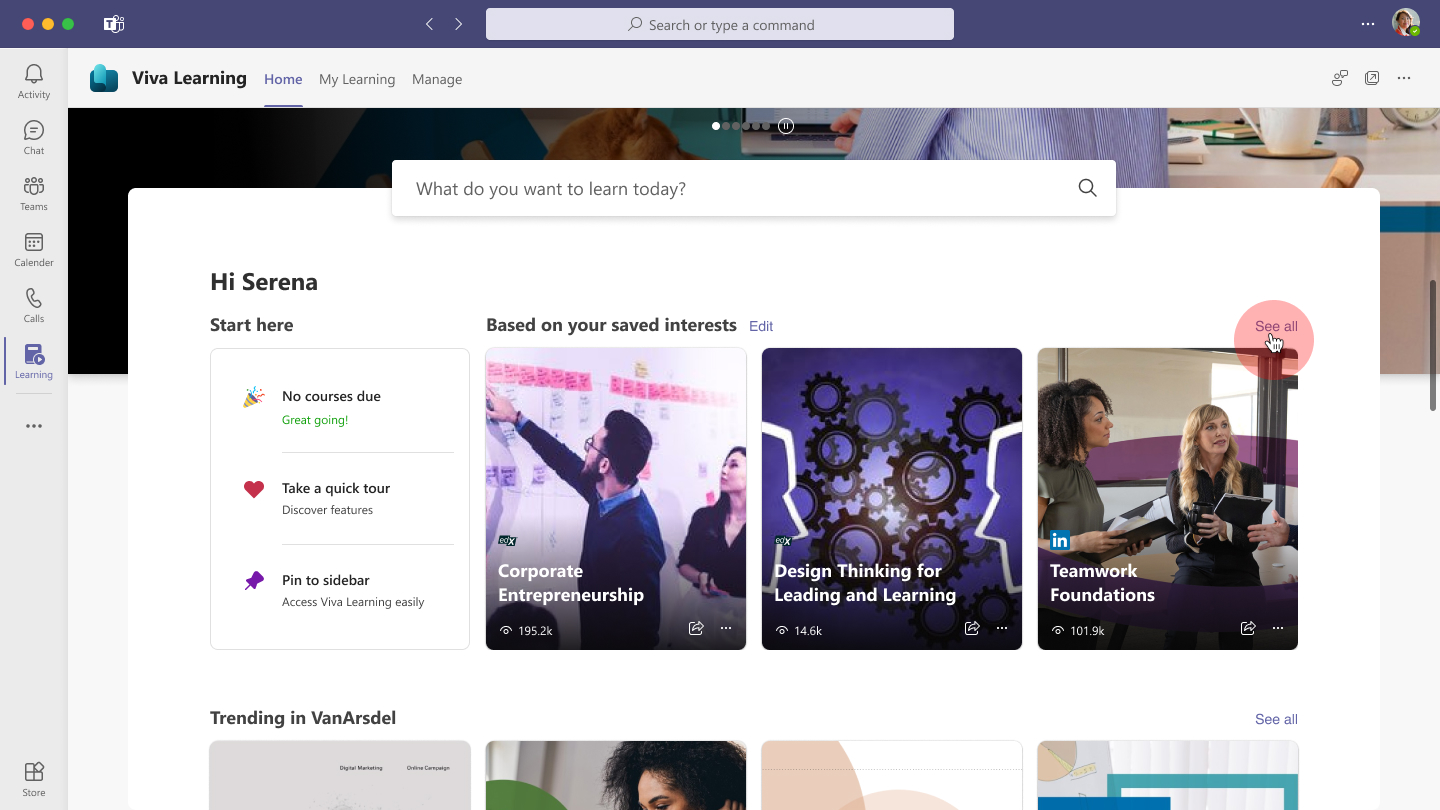
Task: Share the Corporate Entrepreneurship course
Action: [696, 628]
